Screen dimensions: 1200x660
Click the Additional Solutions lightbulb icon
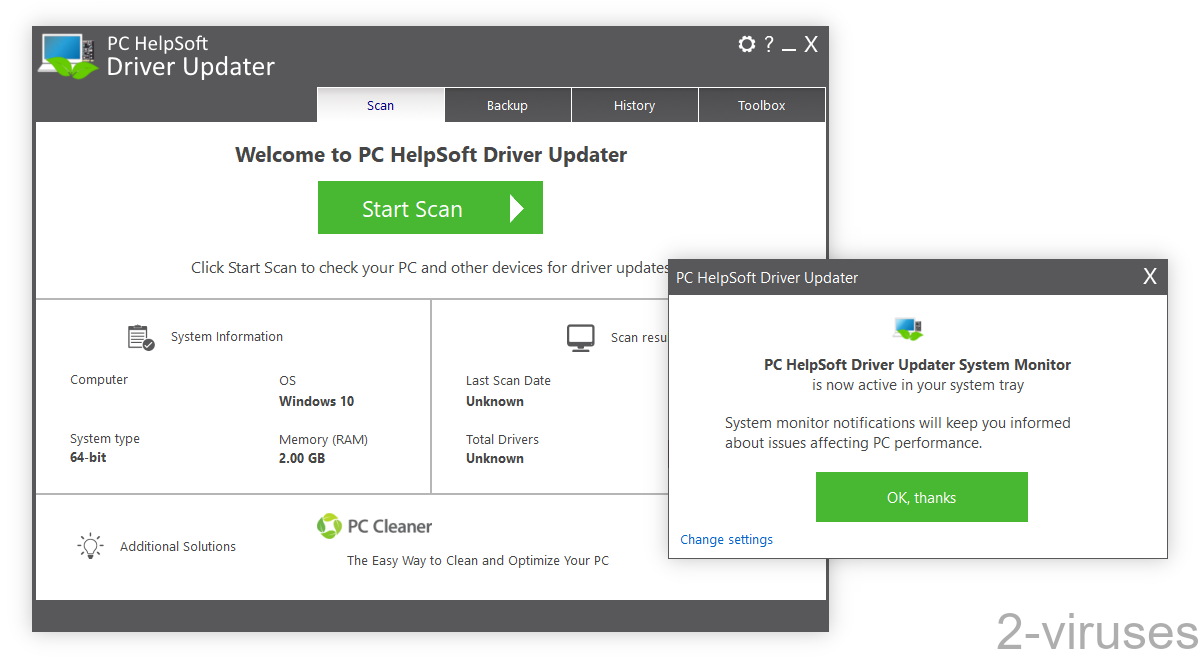click(x=91, y=546)
